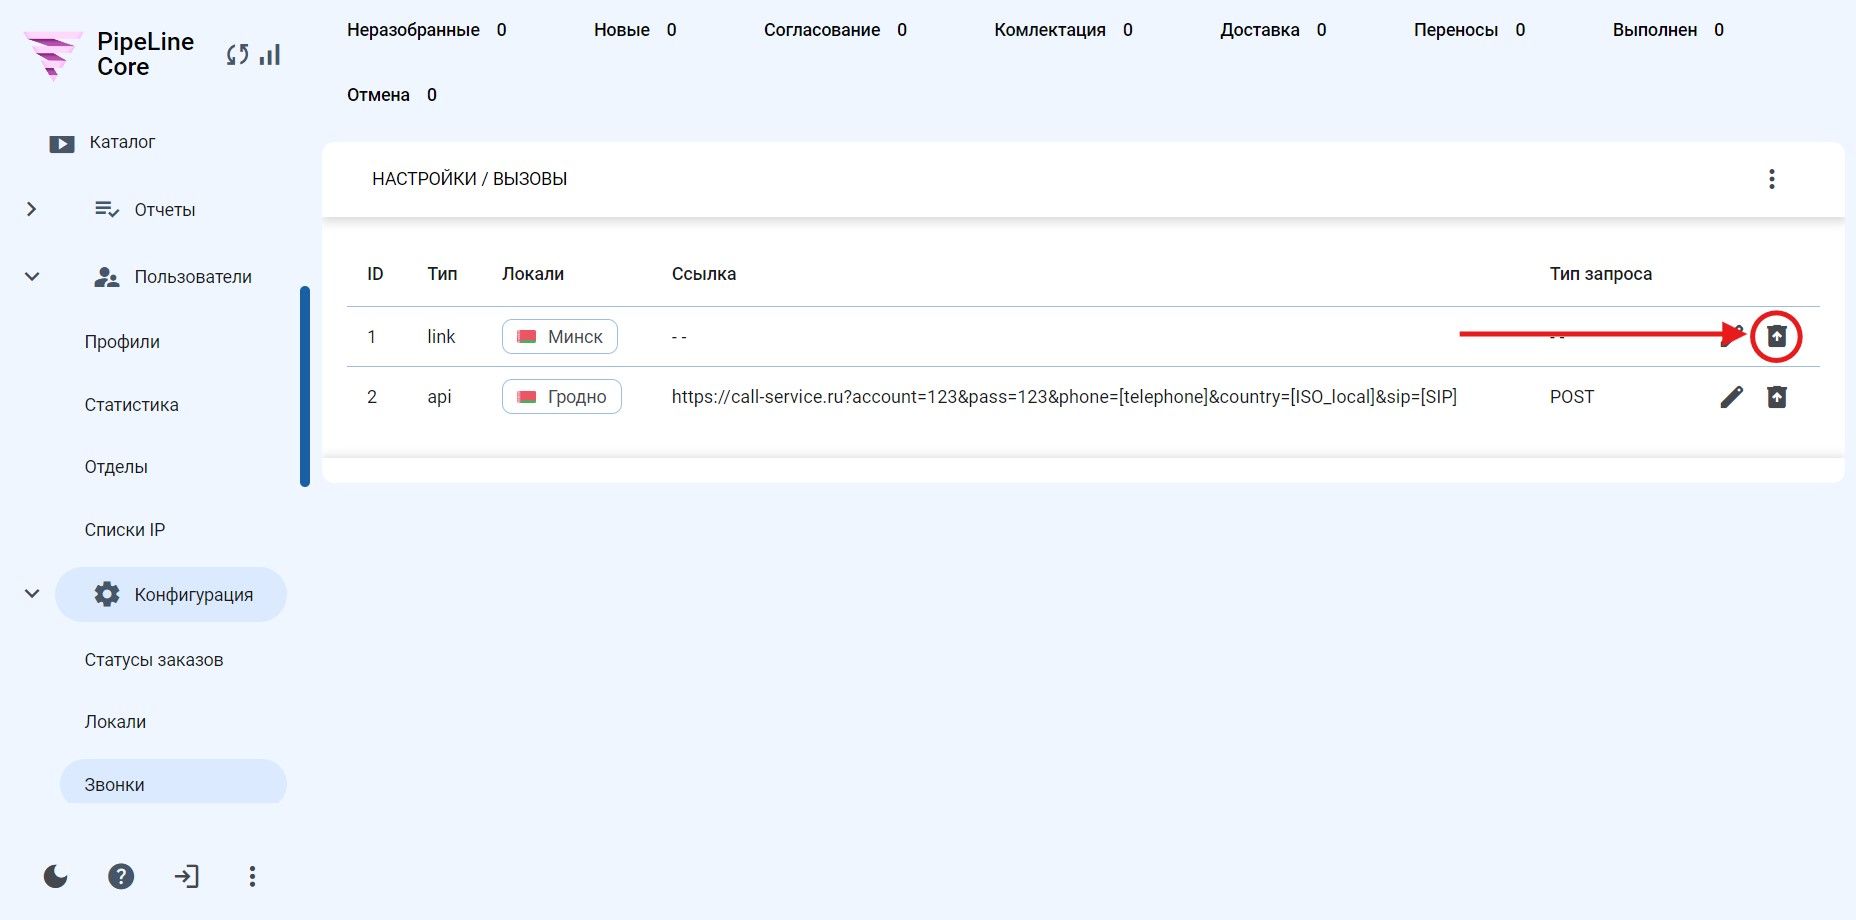Open the sidebar bottom three-dot menu
The width and height of the screenshot is (1856, 920).
coord(252,877)
